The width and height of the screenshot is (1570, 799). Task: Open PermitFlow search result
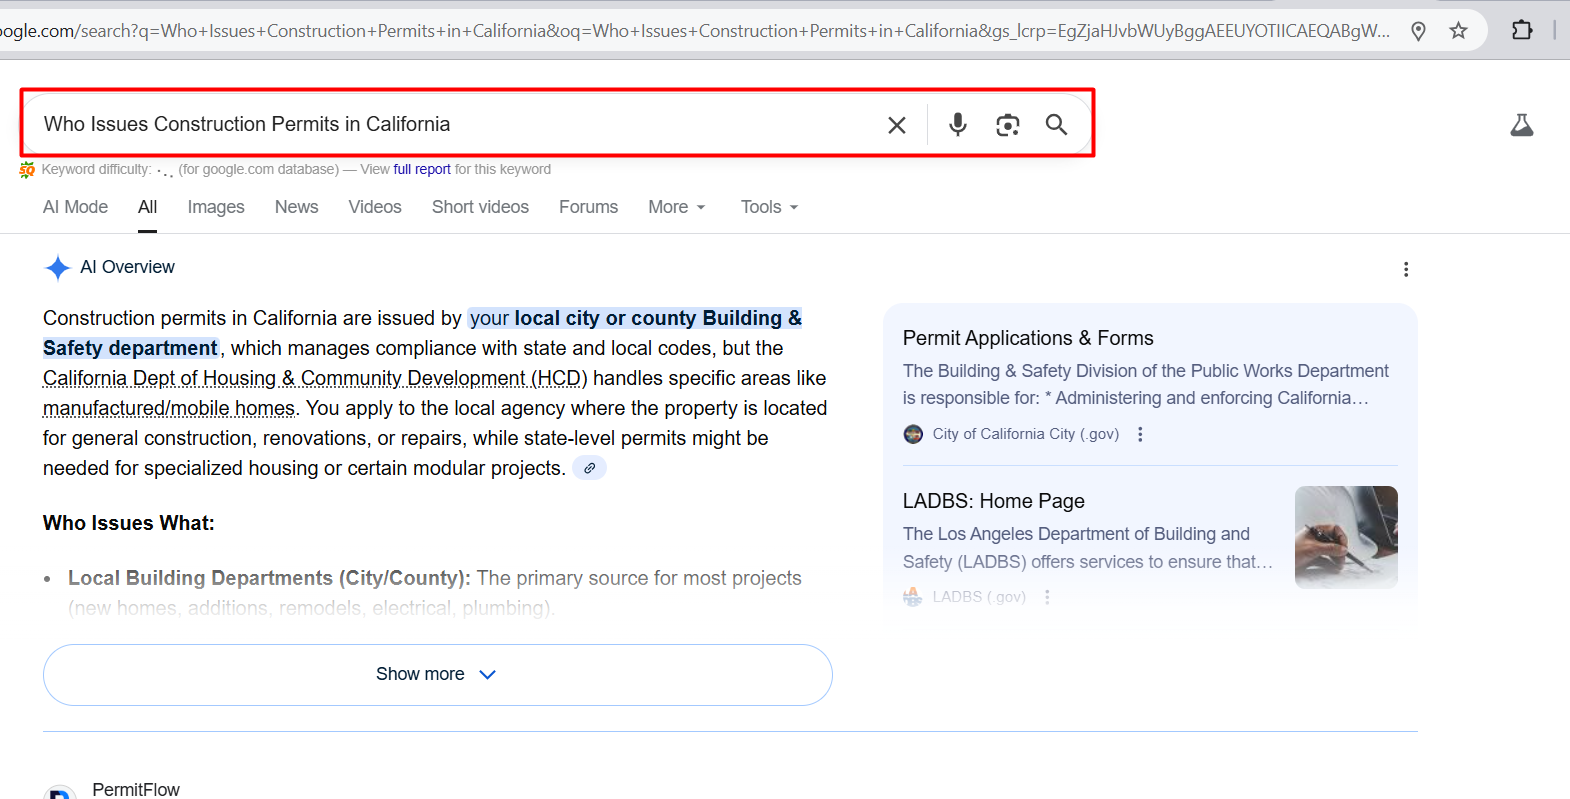point(136,789)
